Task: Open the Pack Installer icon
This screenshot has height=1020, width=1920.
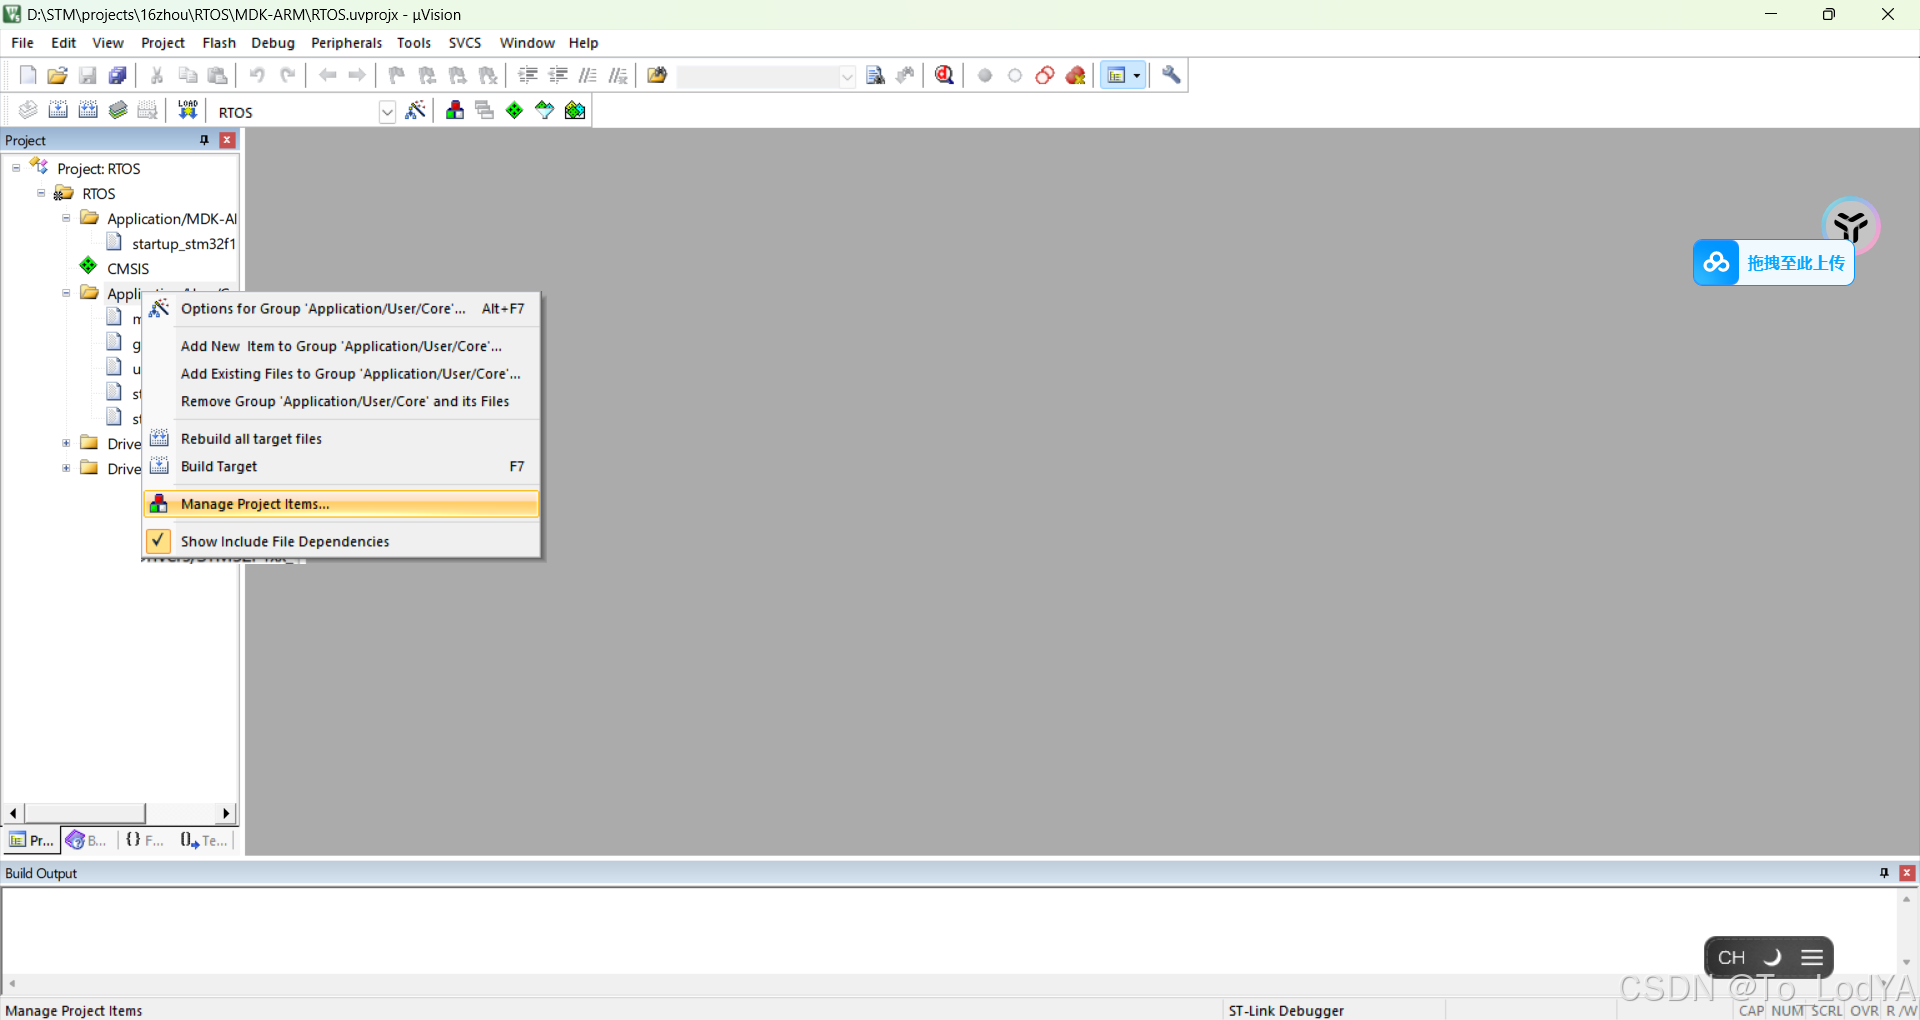Action: tap(575, 110)
